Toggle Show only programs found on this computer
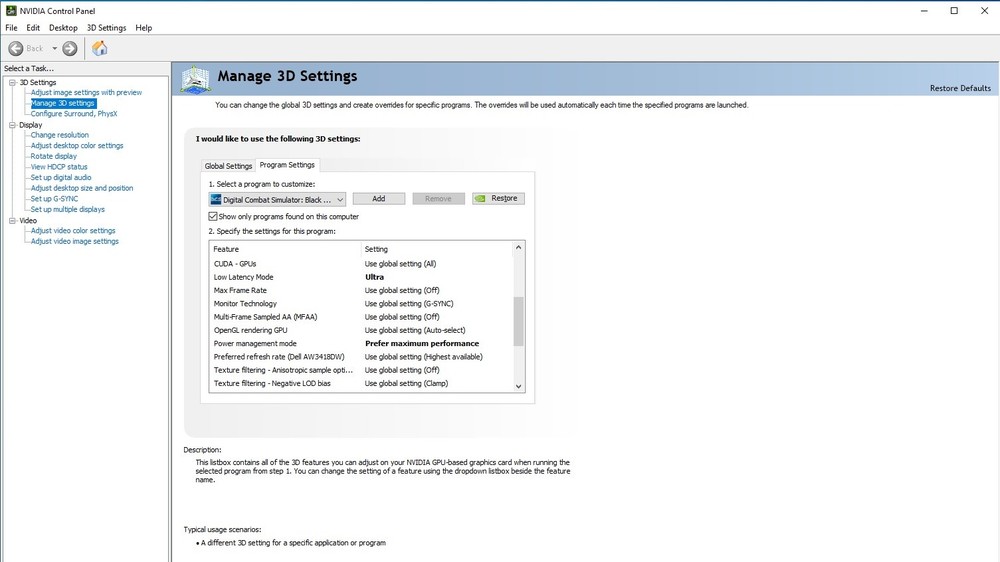The width and height of the screenshot is (1000, 562). tap(213, 216)
